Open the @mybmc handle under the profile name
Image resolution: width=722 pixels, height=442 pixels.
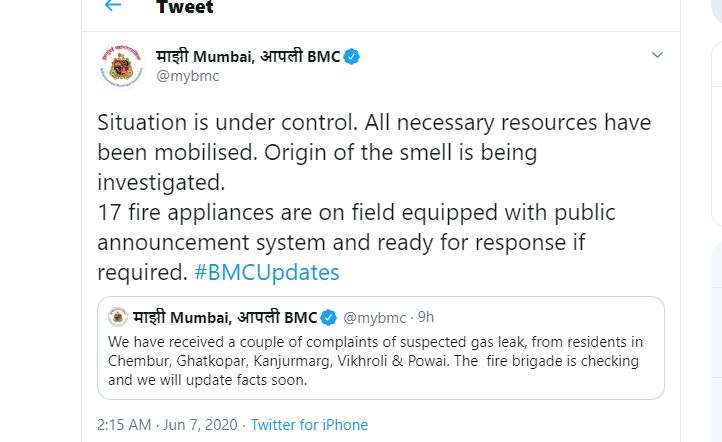click(x=187, y=76)
